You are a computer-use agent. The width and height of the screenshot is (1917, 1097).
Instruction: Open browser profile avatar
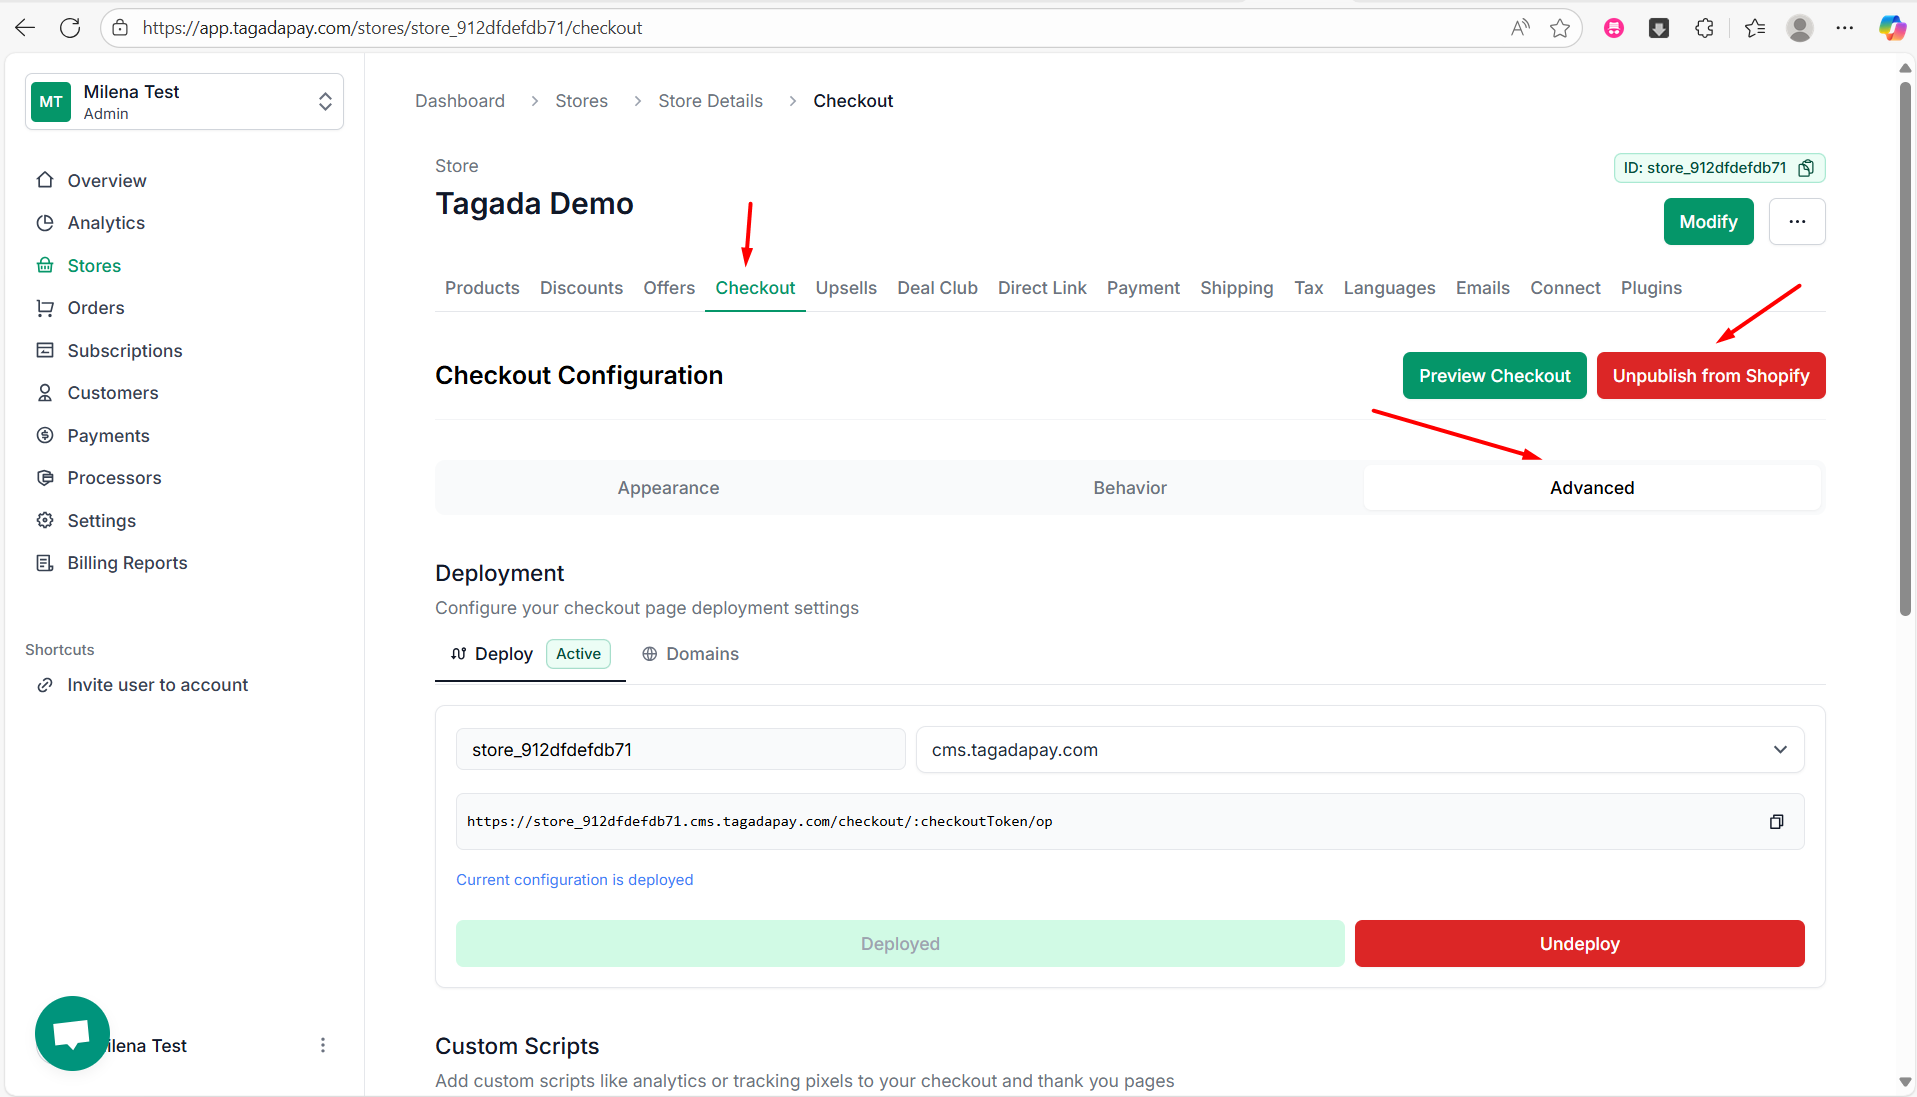click(1800, 28)
